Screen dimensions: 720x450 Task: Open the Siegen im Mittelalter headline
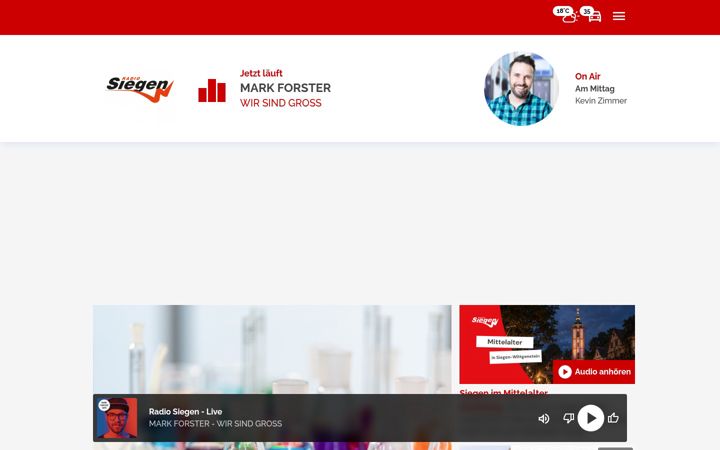(503, 392)
